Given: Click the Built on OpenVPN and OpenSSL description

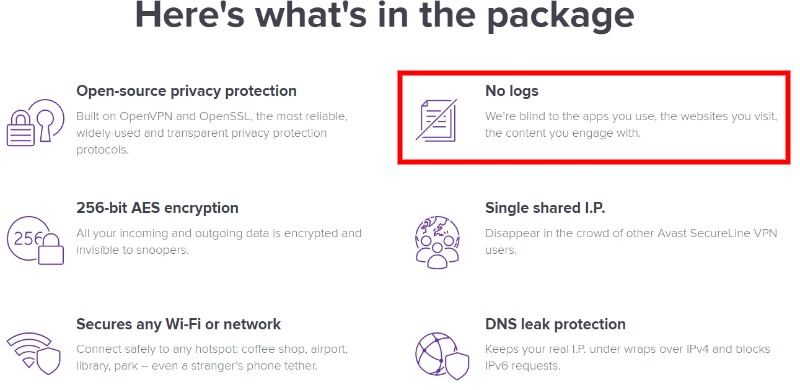Looking at the screenshot, I should pyautogui.click(x=212, y=133).
